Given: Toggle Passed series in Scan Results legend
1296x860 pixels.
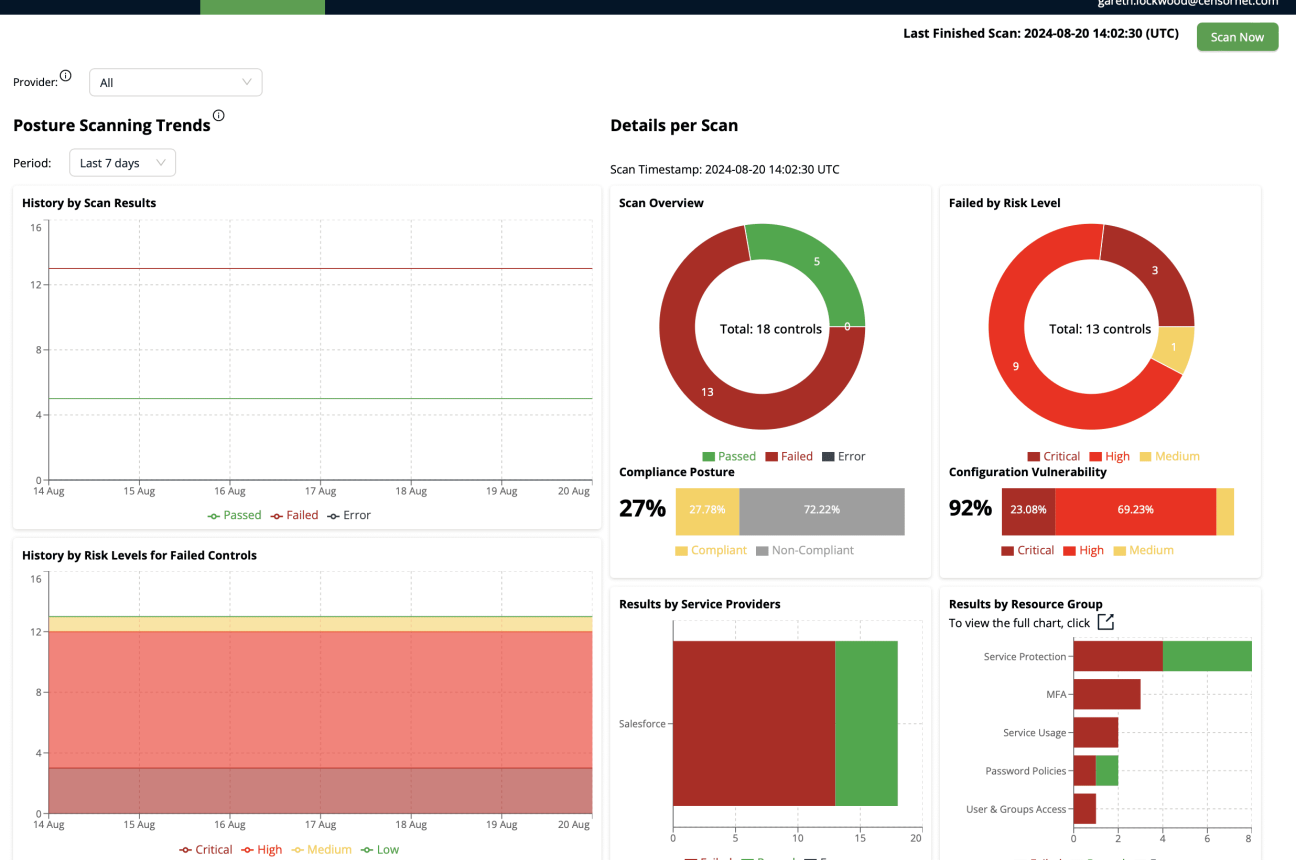Looking at the screenshot, I should (x=235, y=516).
